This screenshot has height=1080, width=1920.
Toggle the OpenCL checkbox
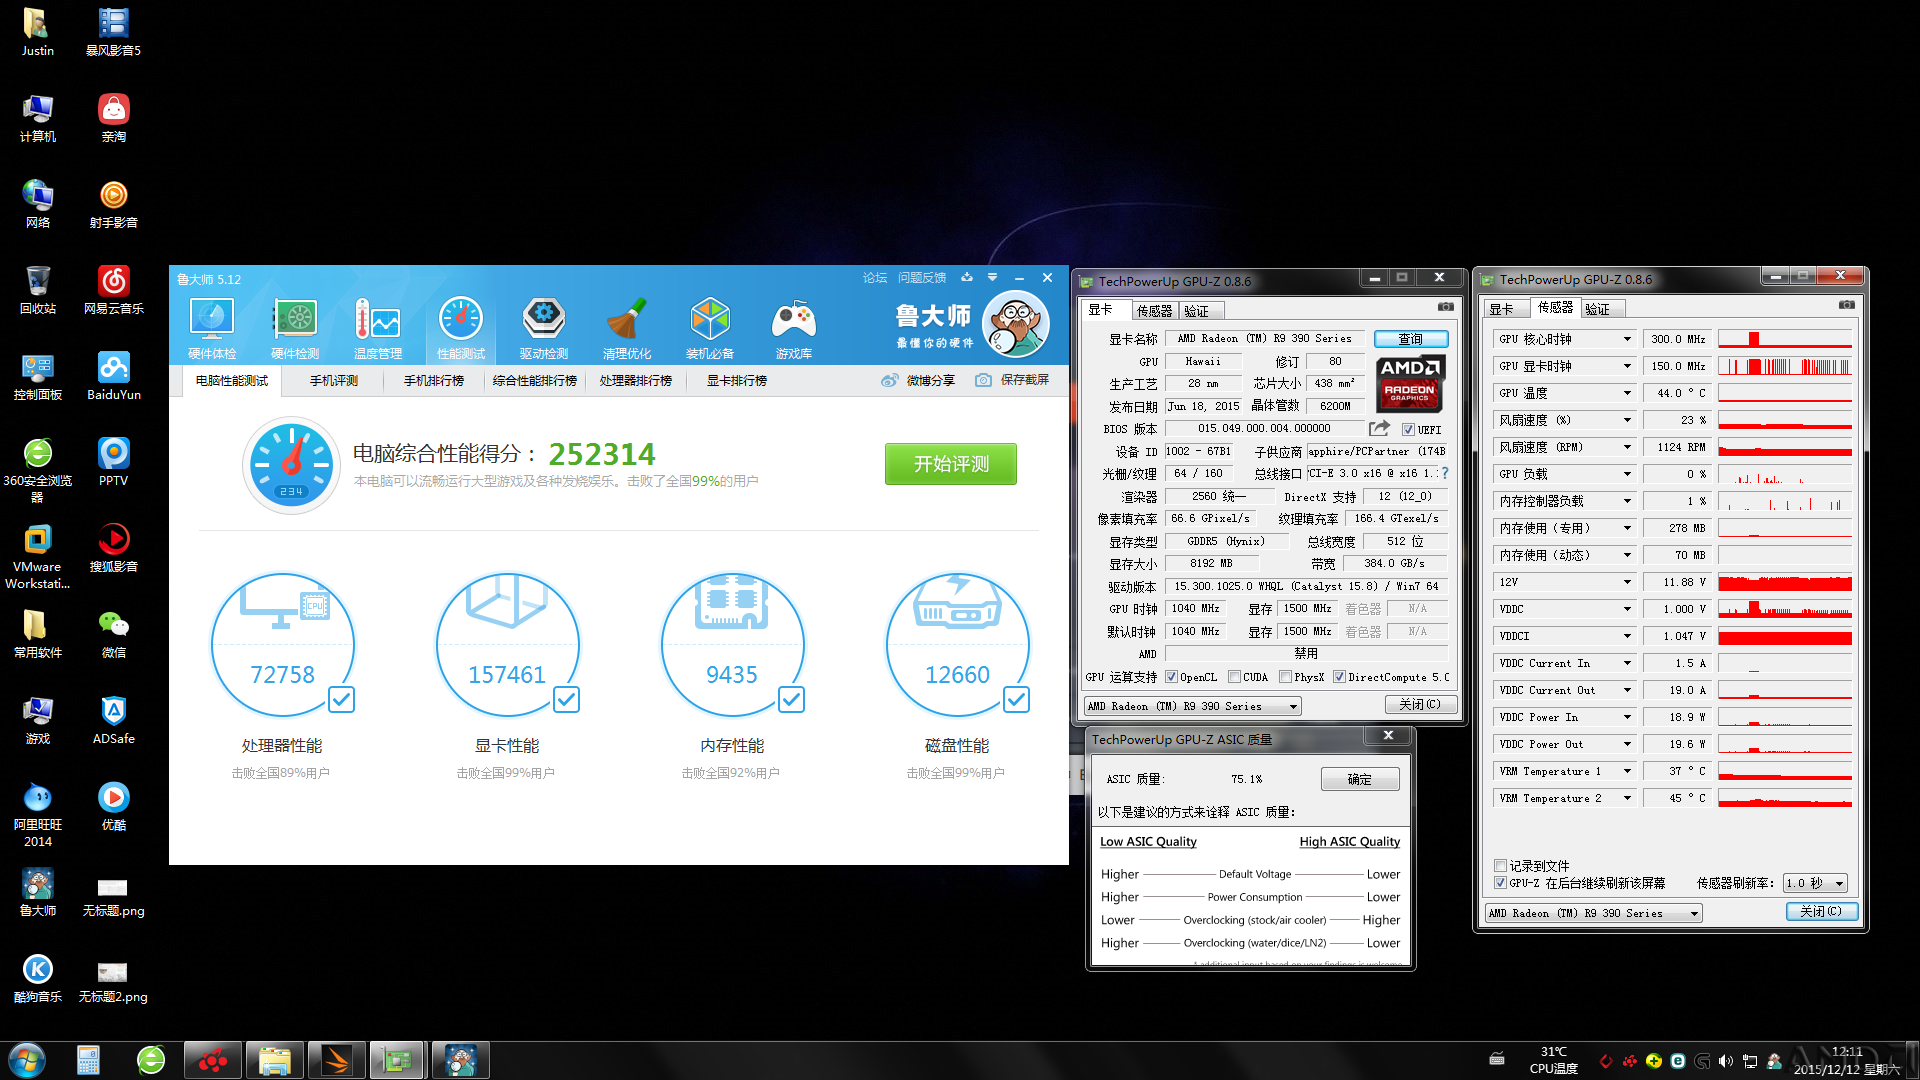(x=1171, y=677)
